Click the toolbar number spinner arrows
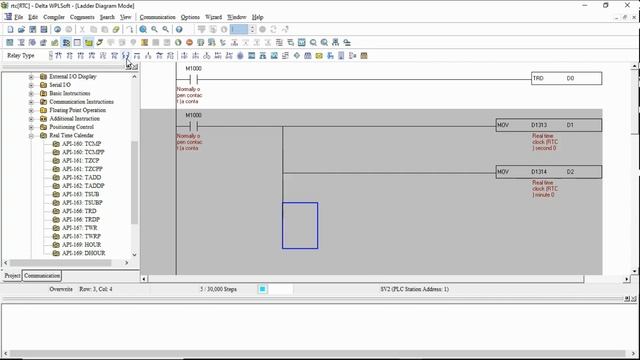 pos(252,29)
